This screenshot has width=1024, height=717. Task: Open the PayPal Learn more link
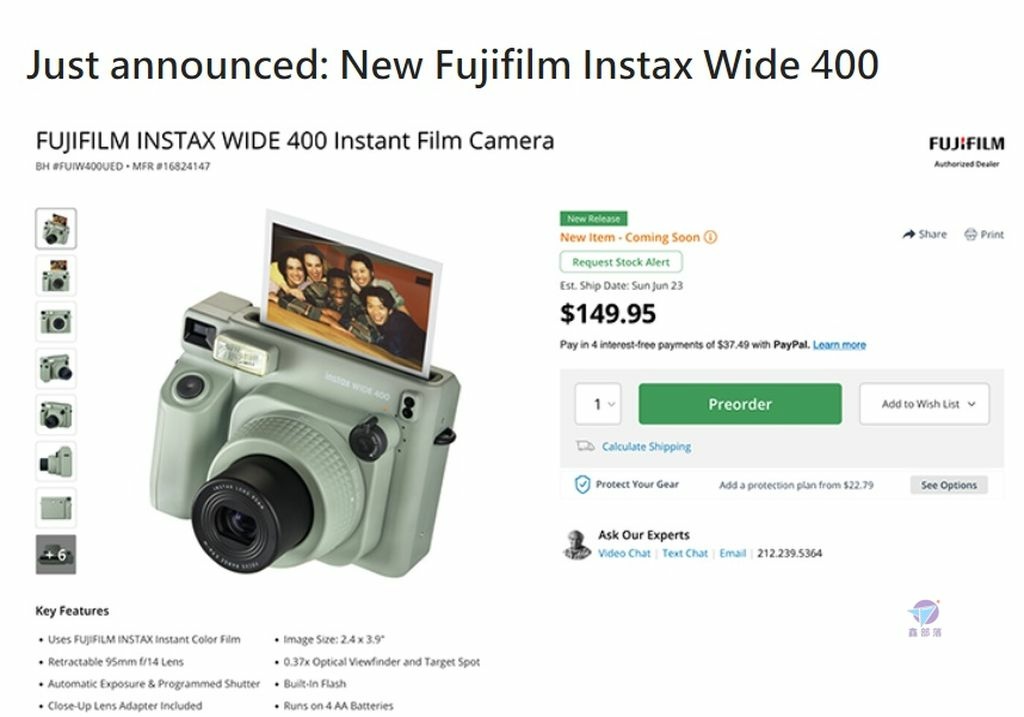tap(839, 345)
